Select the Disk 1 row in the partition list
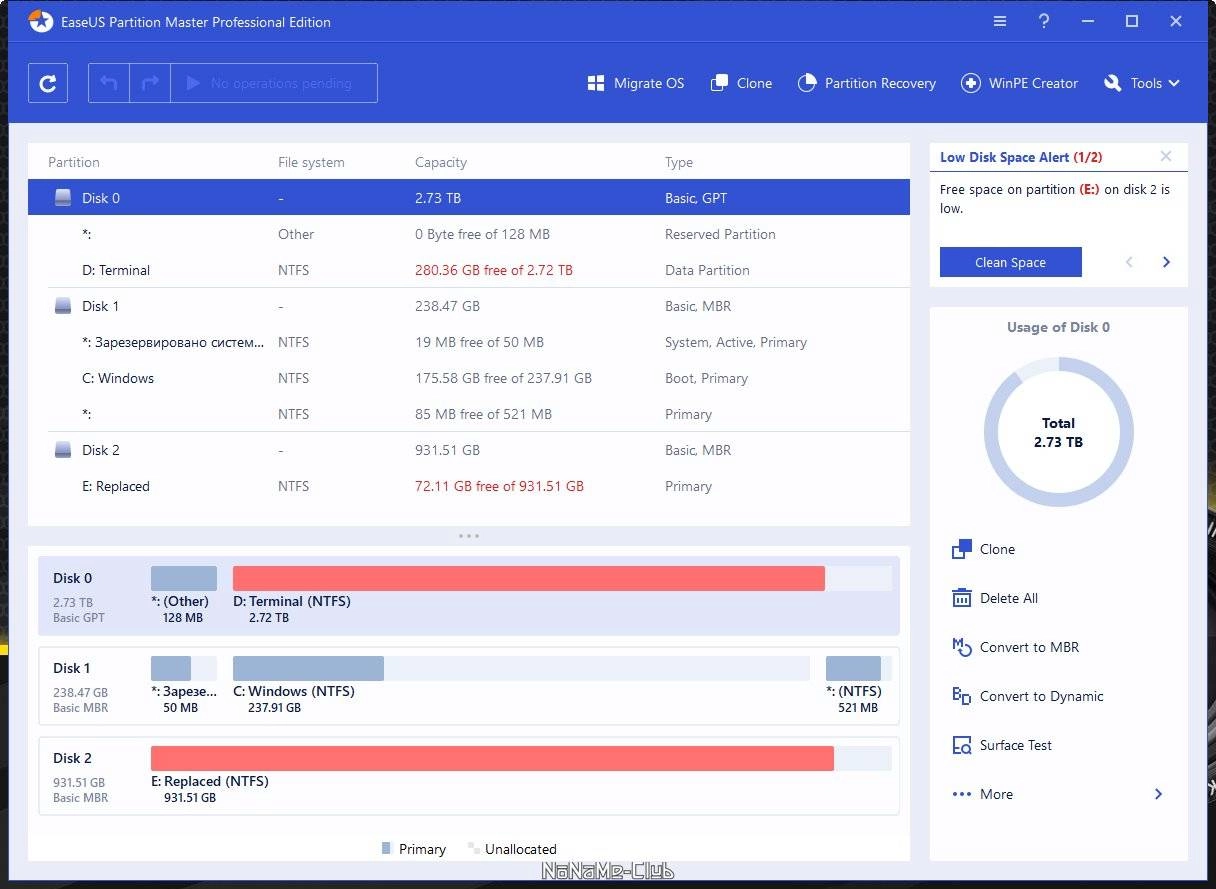Screen dimensions: 1216x889 (469, 306)
